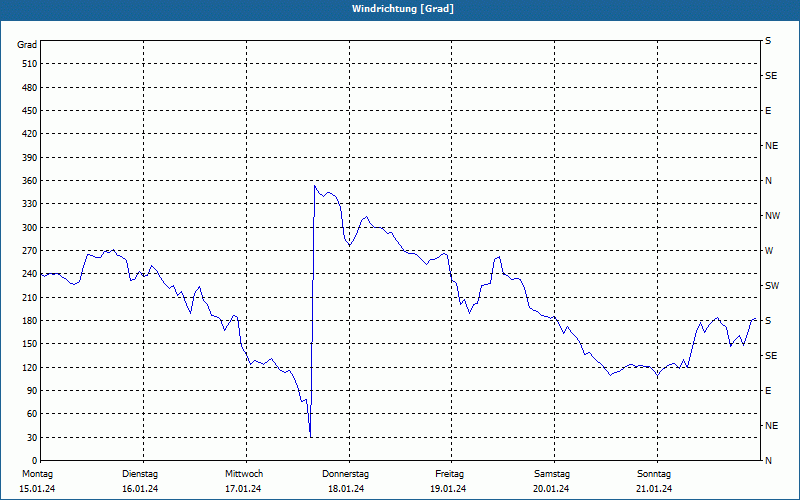Pick the "390" y-axis value

pyautogui.click(x=30, y=158)
